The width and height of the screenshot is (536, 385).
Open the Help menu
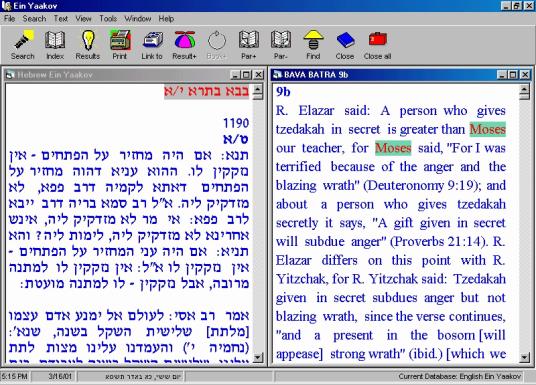pos(166,18)
